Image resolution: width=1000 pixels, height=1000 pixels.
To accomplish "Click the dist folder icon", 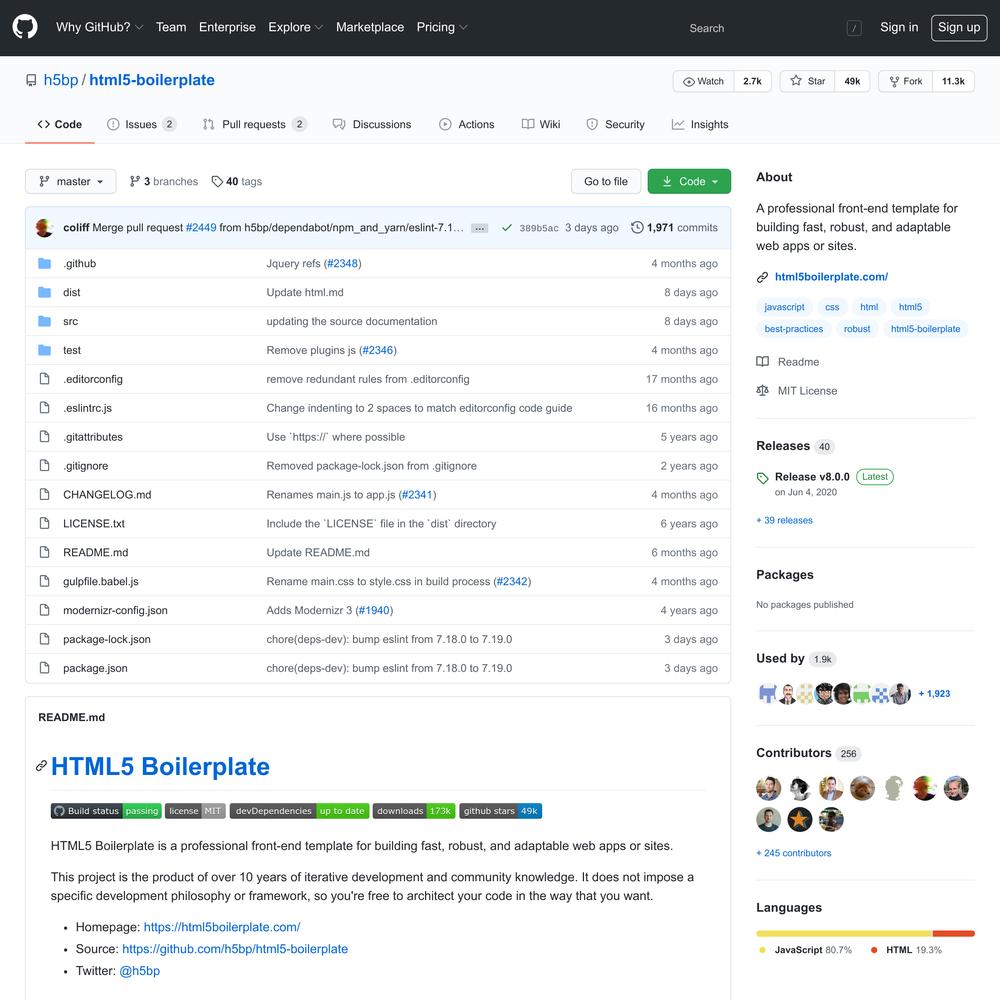I will (x=44, y=292).
